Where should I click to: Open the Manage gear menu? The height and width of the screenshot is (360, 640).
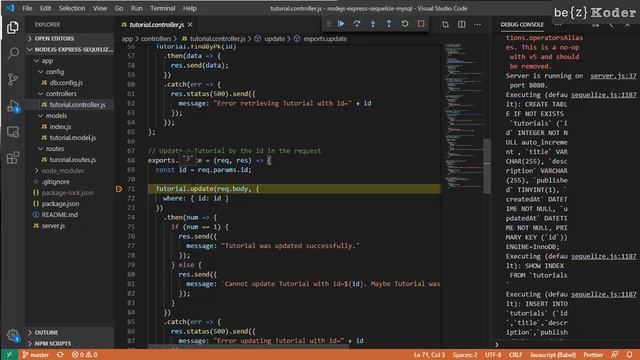coord(13,336)
